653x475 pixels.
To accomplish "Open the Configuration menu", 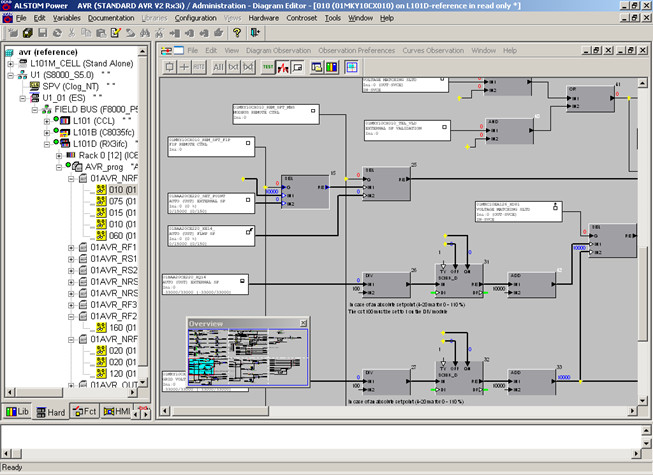I will 194,18.
